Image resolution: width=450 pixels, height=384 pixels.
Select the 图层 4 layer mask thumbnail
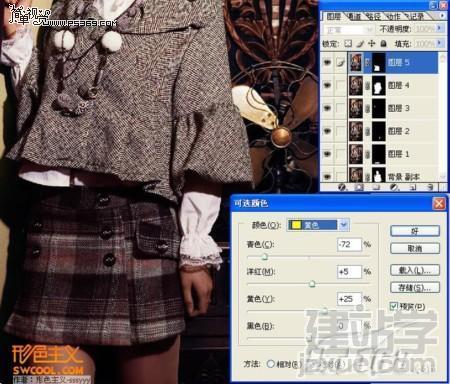point(379,86)
